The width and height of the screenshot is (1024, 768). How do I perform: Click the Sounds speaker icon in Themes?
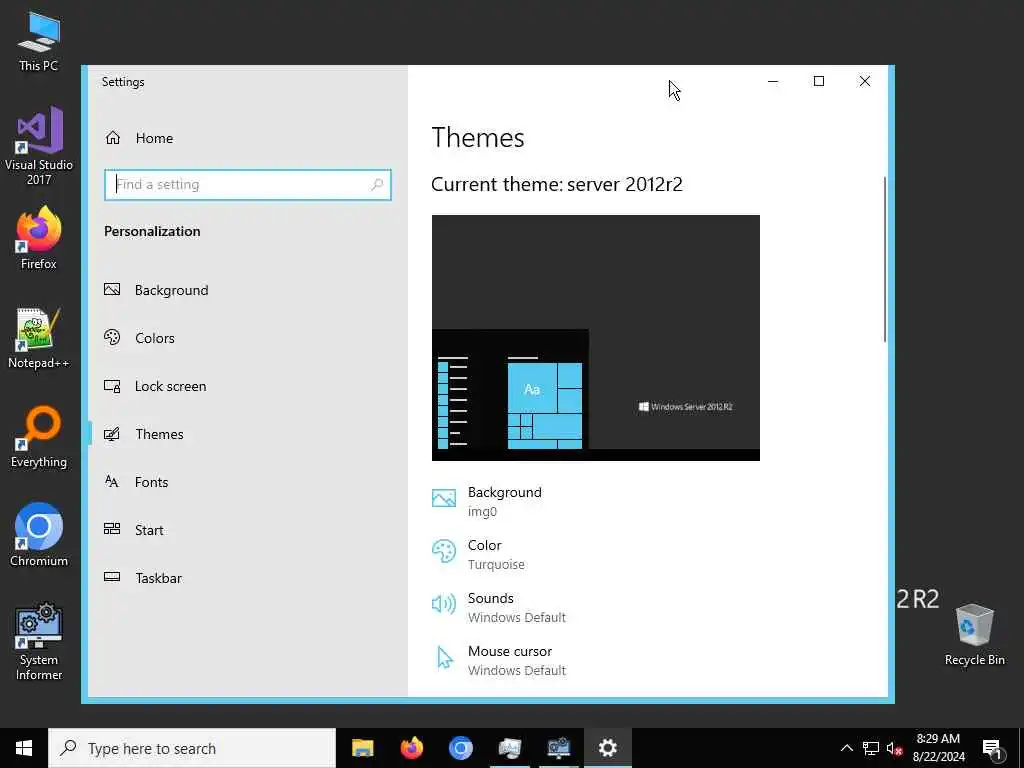[x=444, y=604]
